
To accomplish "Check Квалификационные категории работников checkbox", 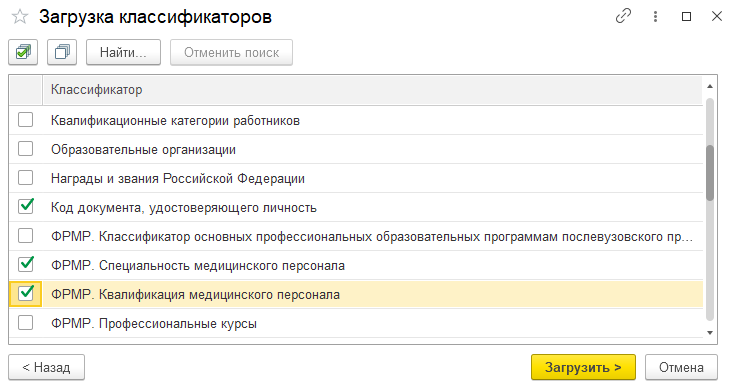I will coord(26,120).
